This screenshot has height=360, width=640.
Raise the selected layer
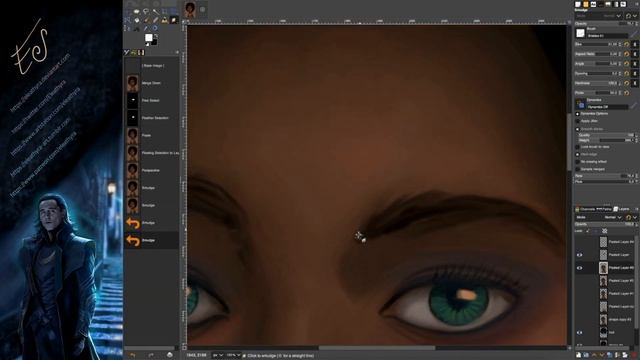(x=594, y=355)
